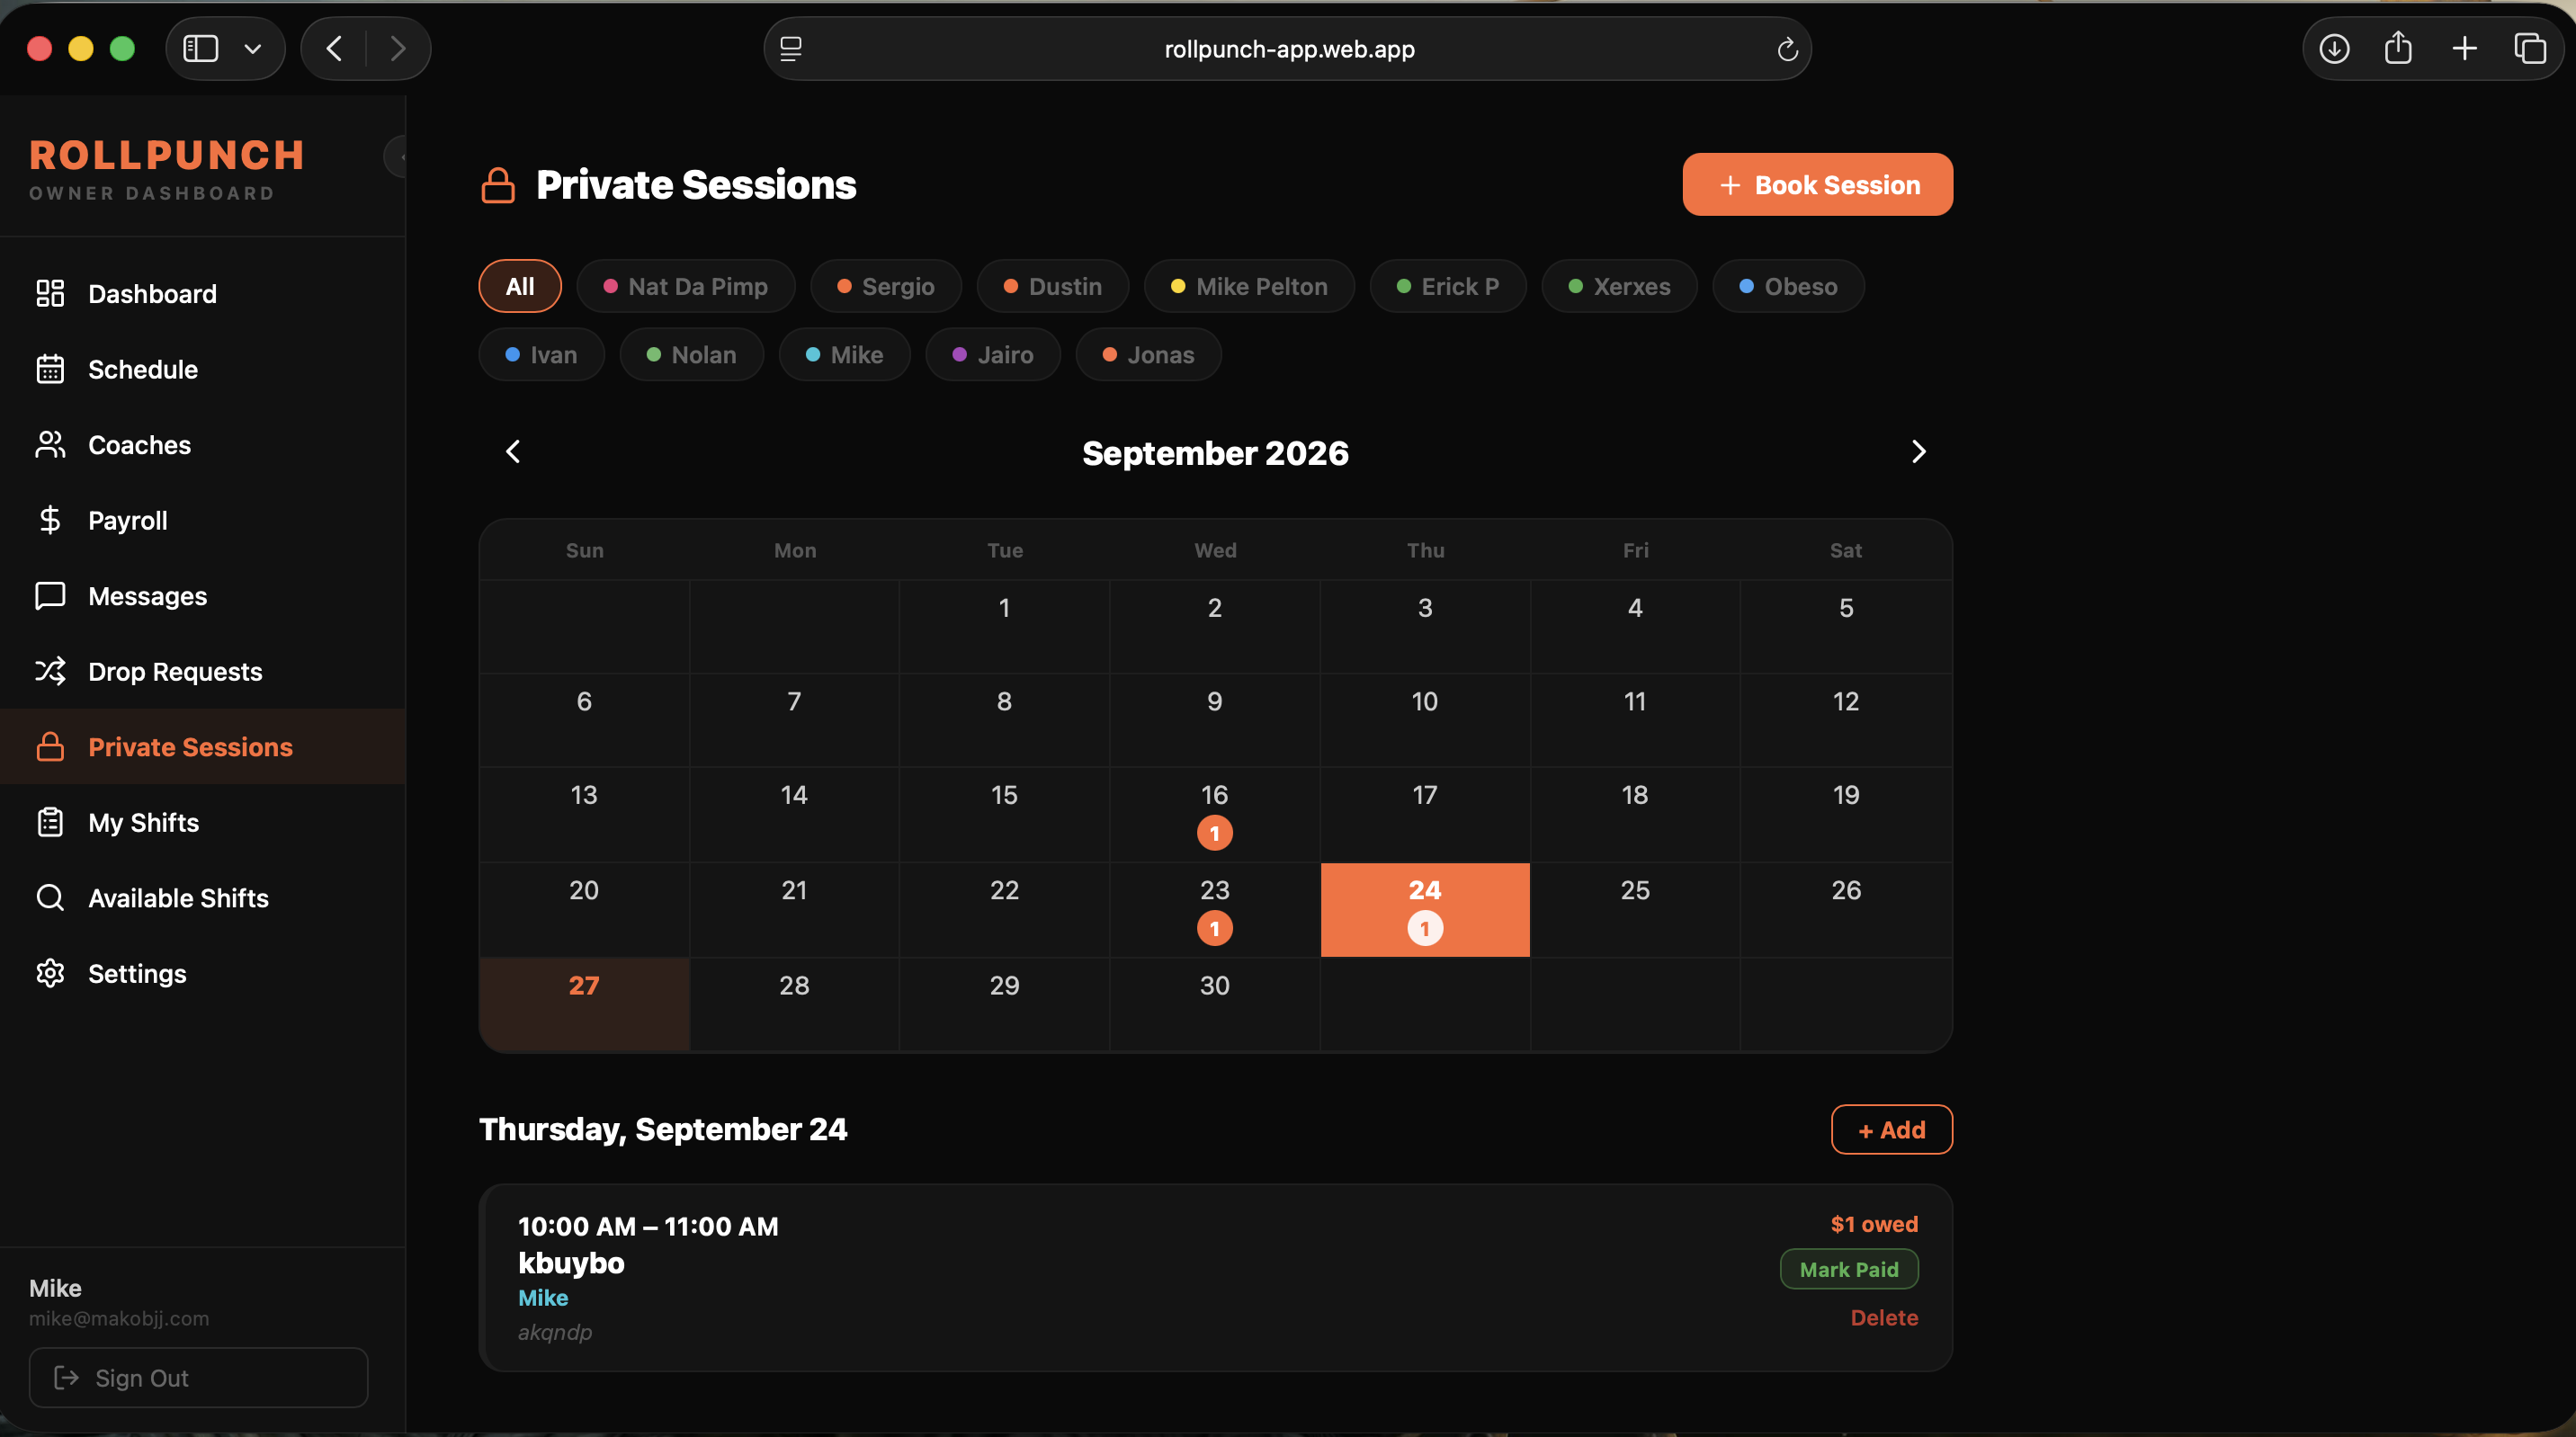Click the Safari reload page icon
The width and height of the screenshot is (2576, 1437).
[x=1787, y=49]
